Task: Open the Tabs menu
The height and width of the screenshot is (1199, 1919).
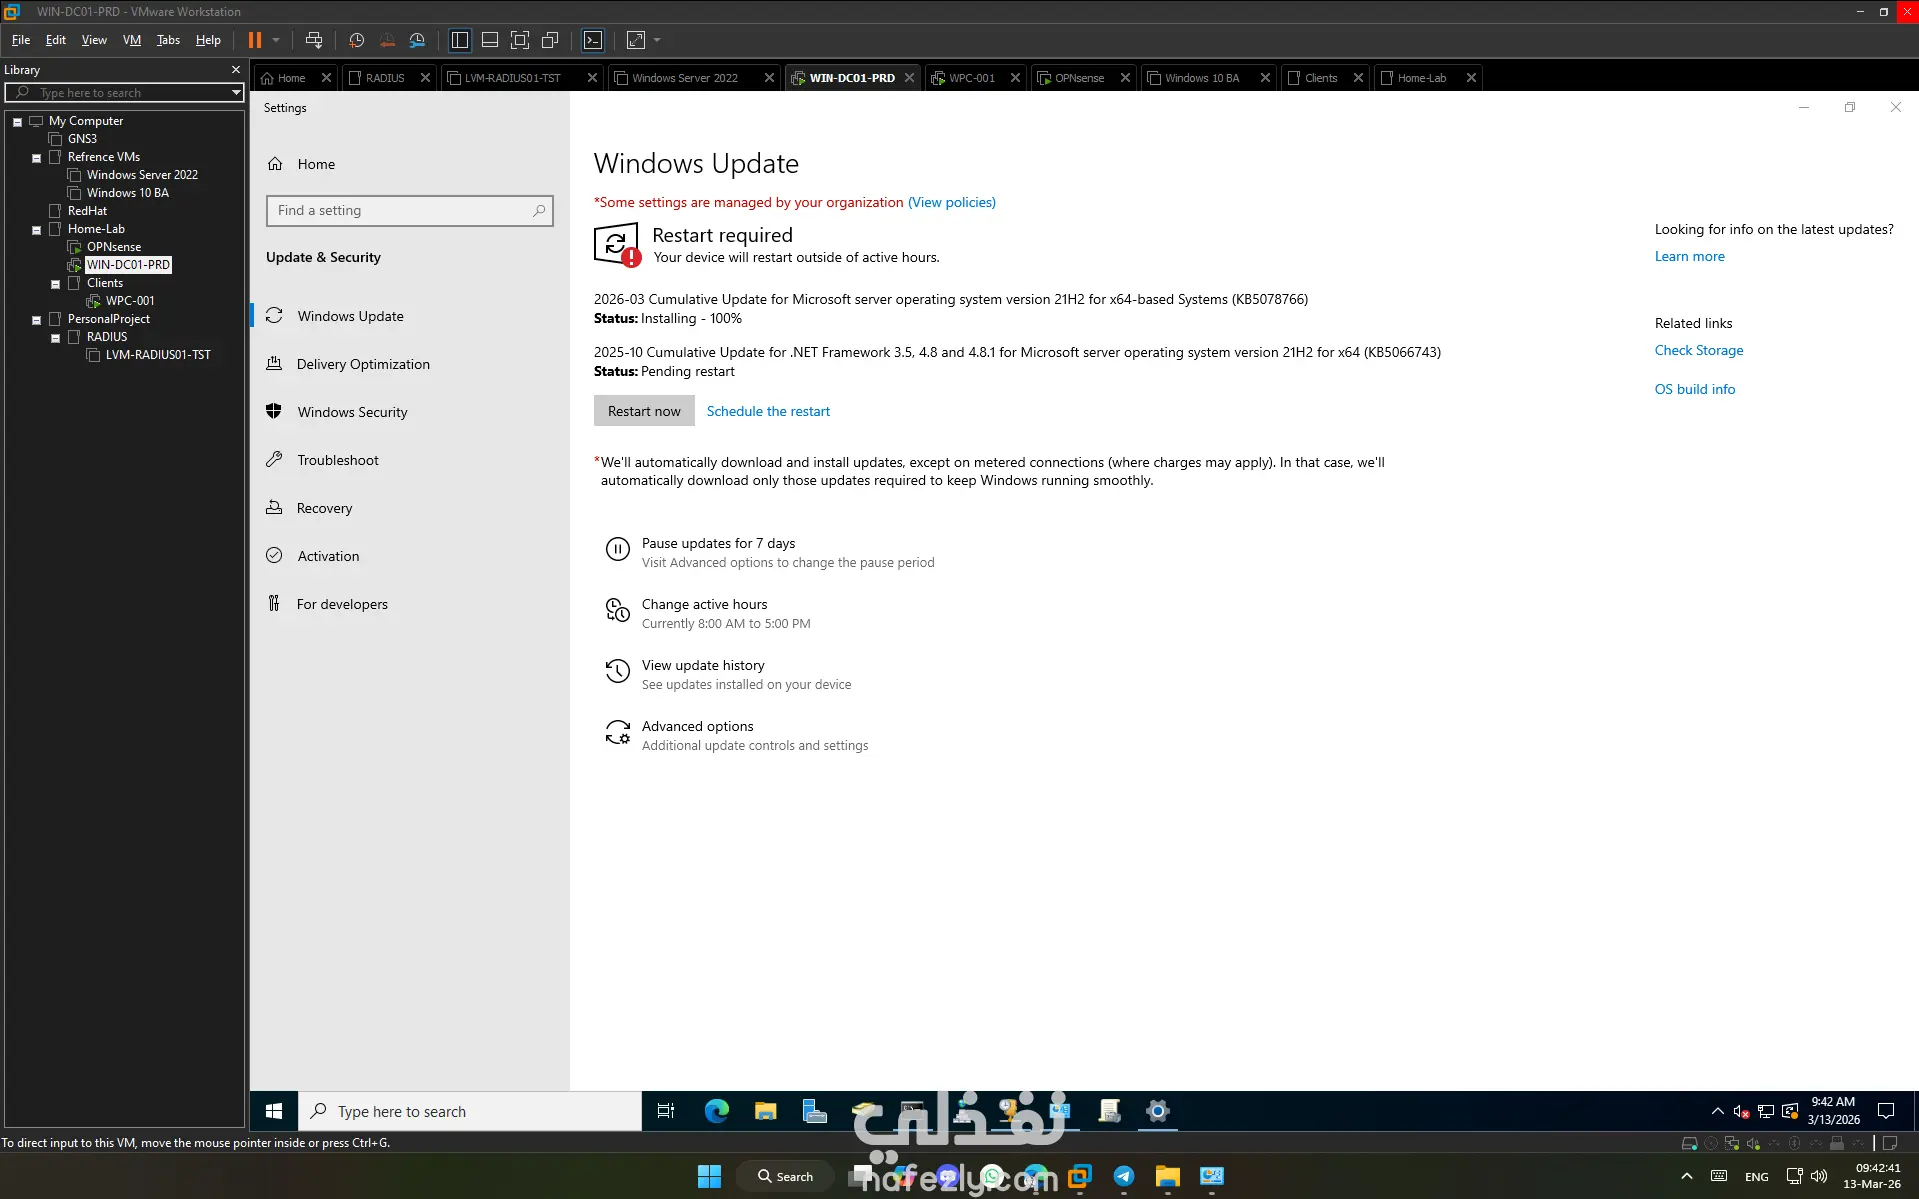Action: tap(168, 40)
